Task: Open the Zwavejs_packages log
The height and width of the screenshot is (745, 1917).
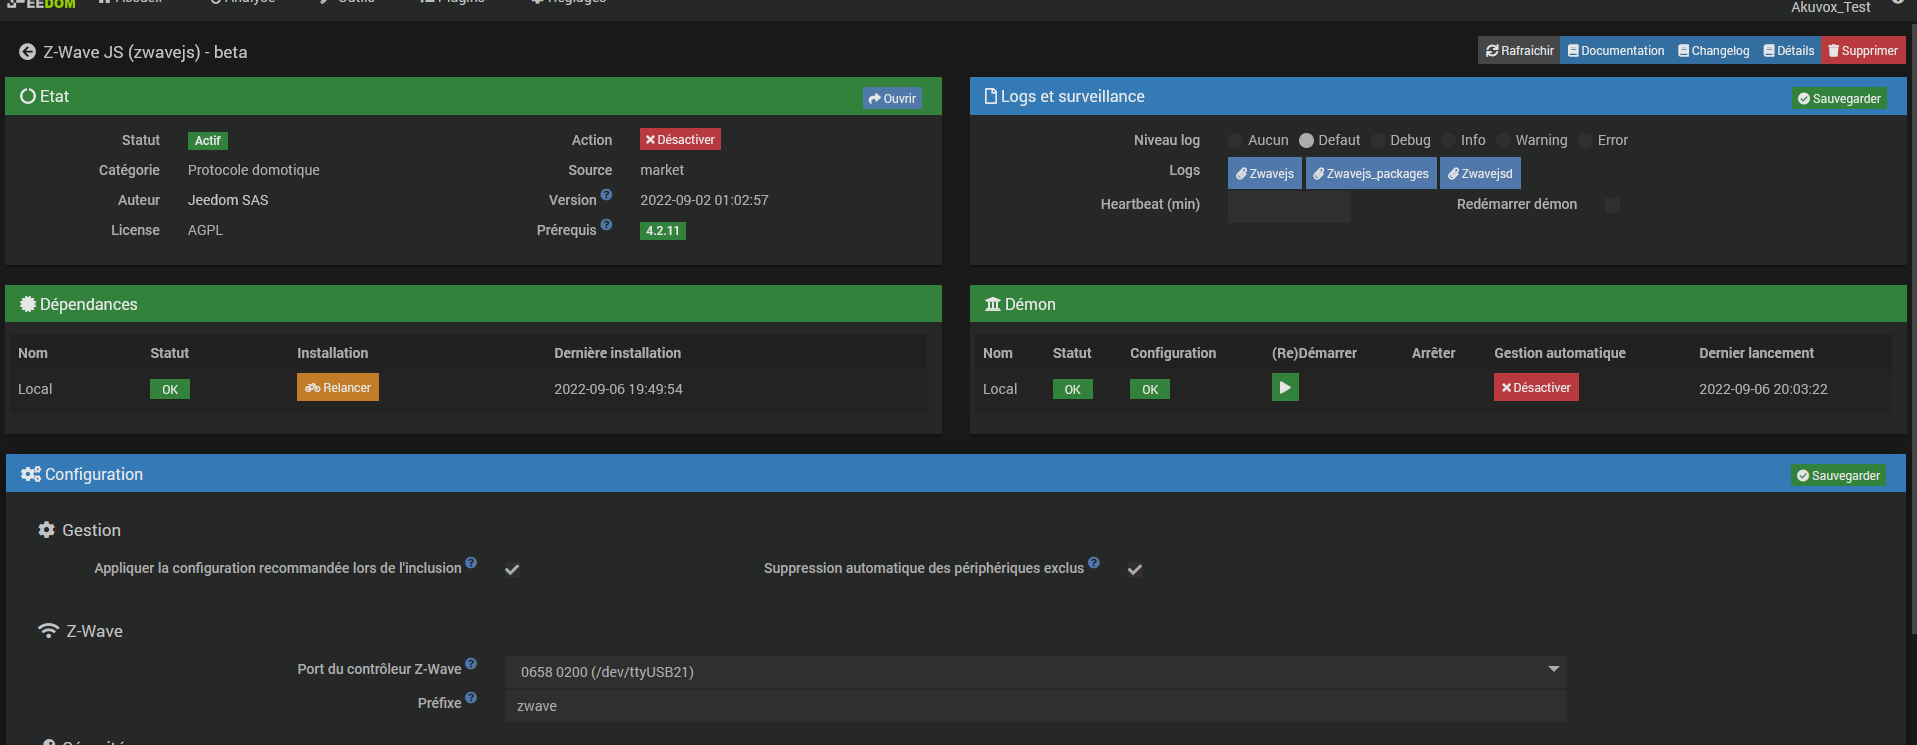Action: pos(1370,173)
